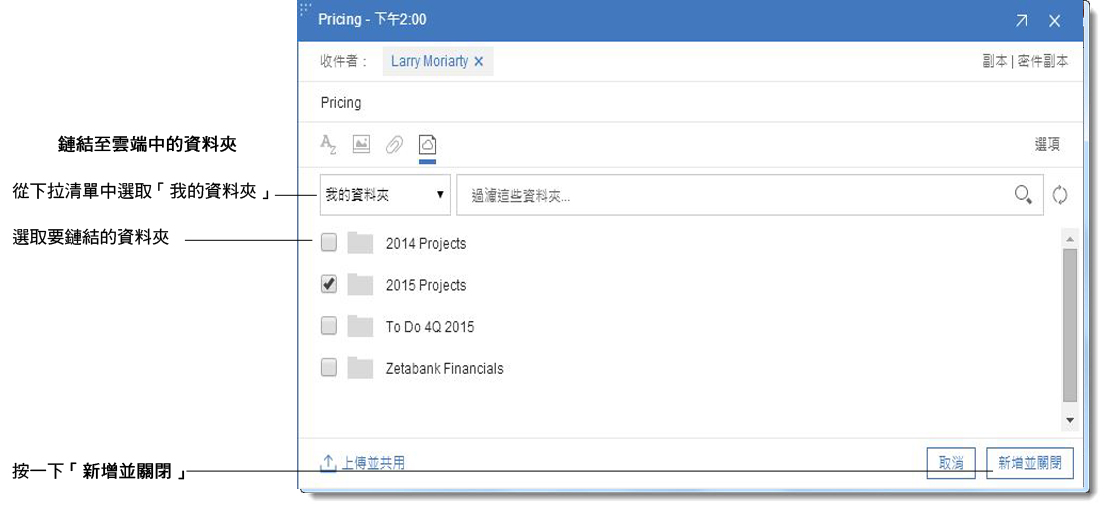This screenshot has width=1105, height=508.
Task: Click the 新增並關閉 button
Action: pyautogui.click(x=1030, y=464)
